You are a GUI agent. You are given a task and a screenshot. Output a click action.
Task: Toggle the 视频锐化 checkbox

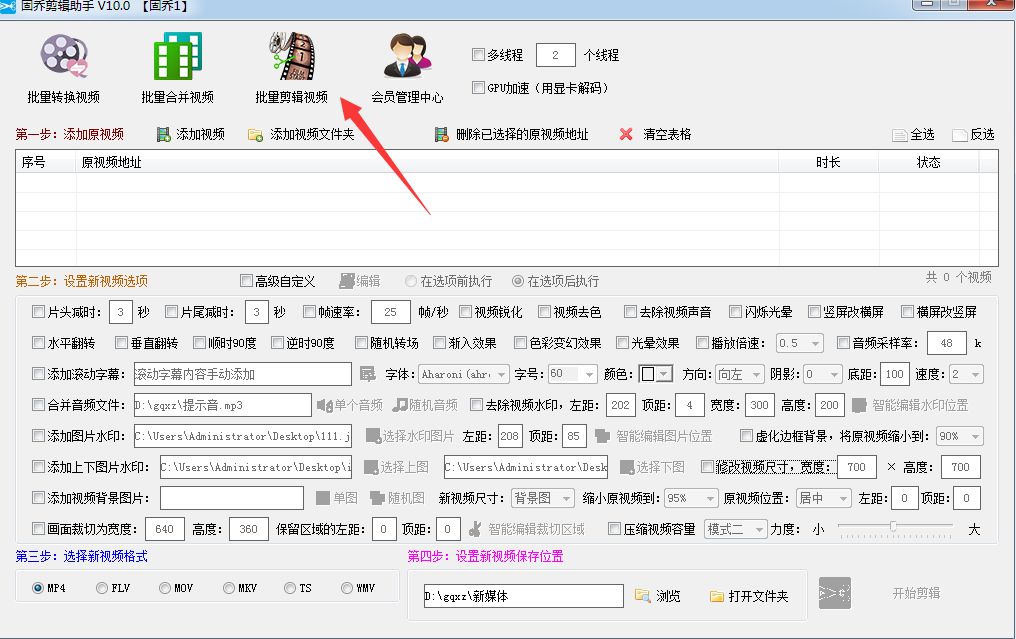point(465,312)
